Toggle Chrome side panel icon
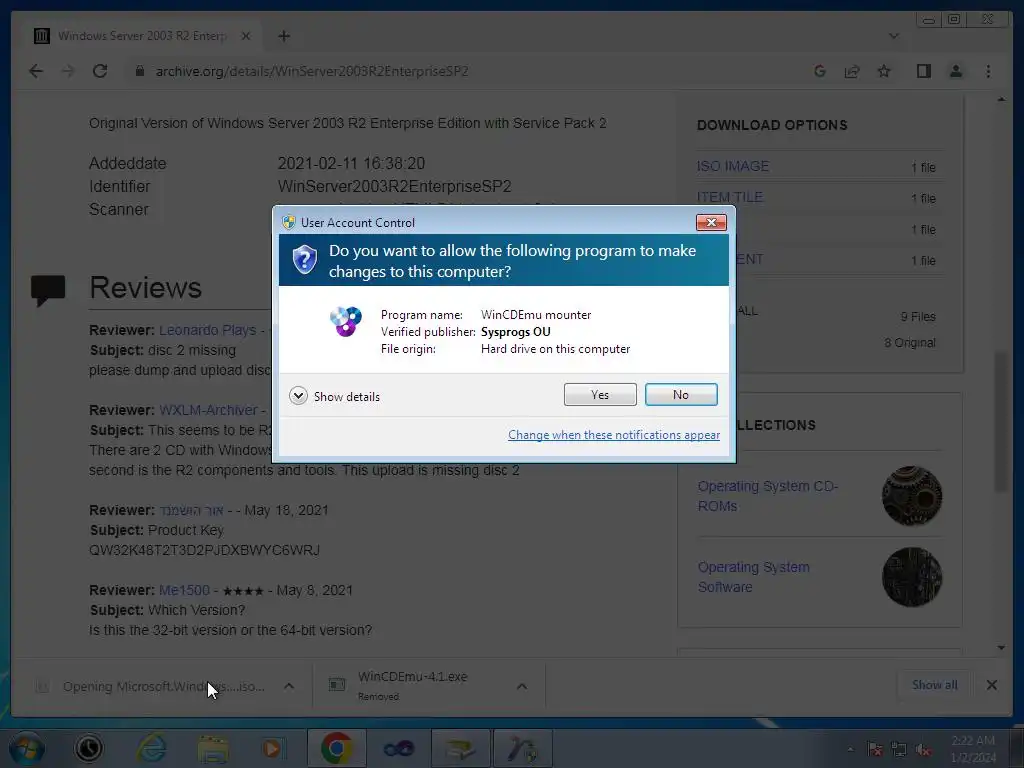This screenshot has height=768, width=1024. (923, 71)
